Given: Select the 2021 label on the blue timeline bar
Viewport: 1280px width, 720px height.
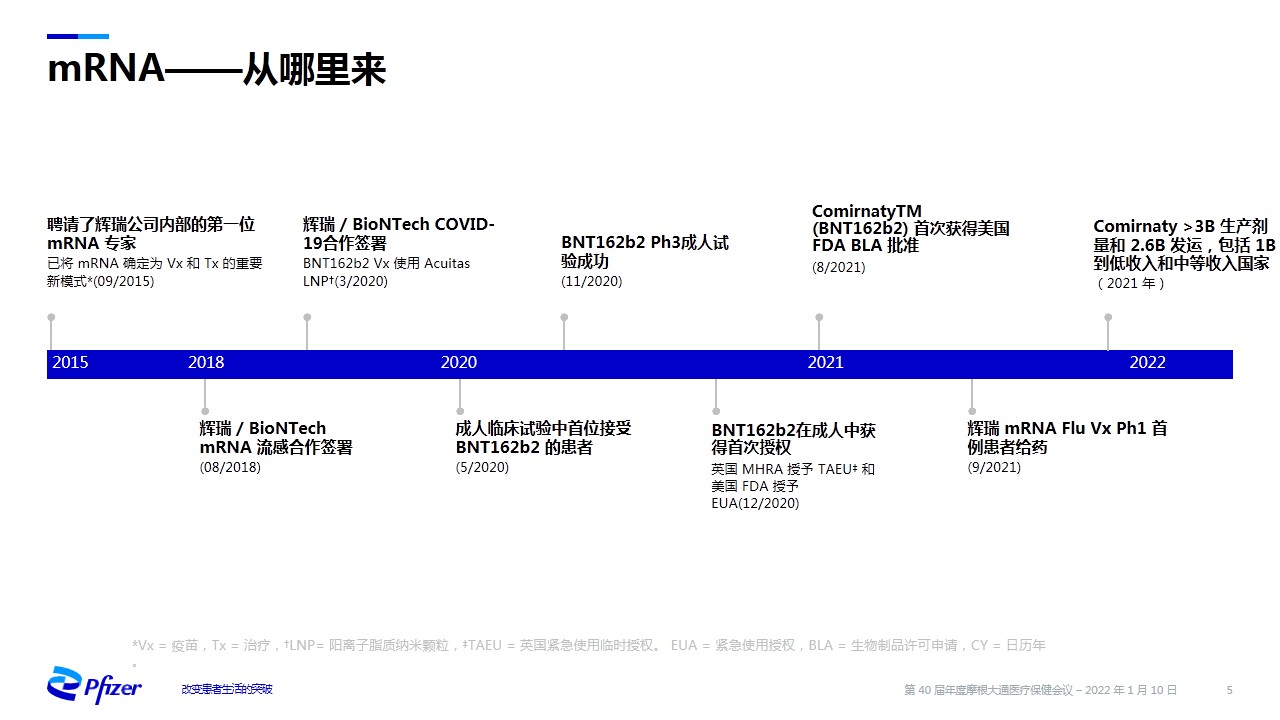Looking at the screenshot, I should (826, 363).
